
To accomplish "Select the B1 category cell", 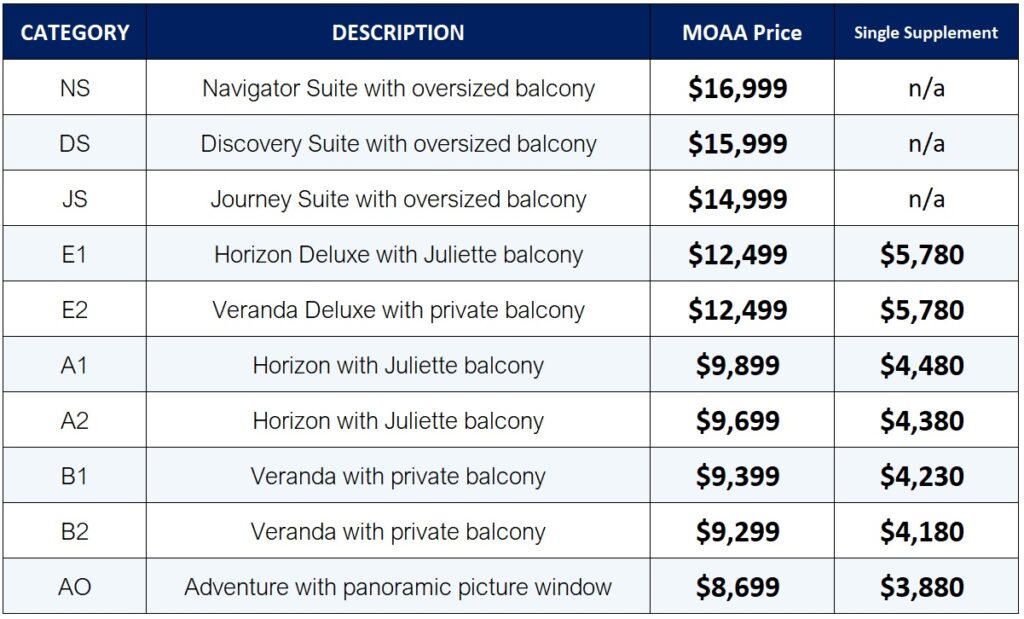I will (75, 476).
